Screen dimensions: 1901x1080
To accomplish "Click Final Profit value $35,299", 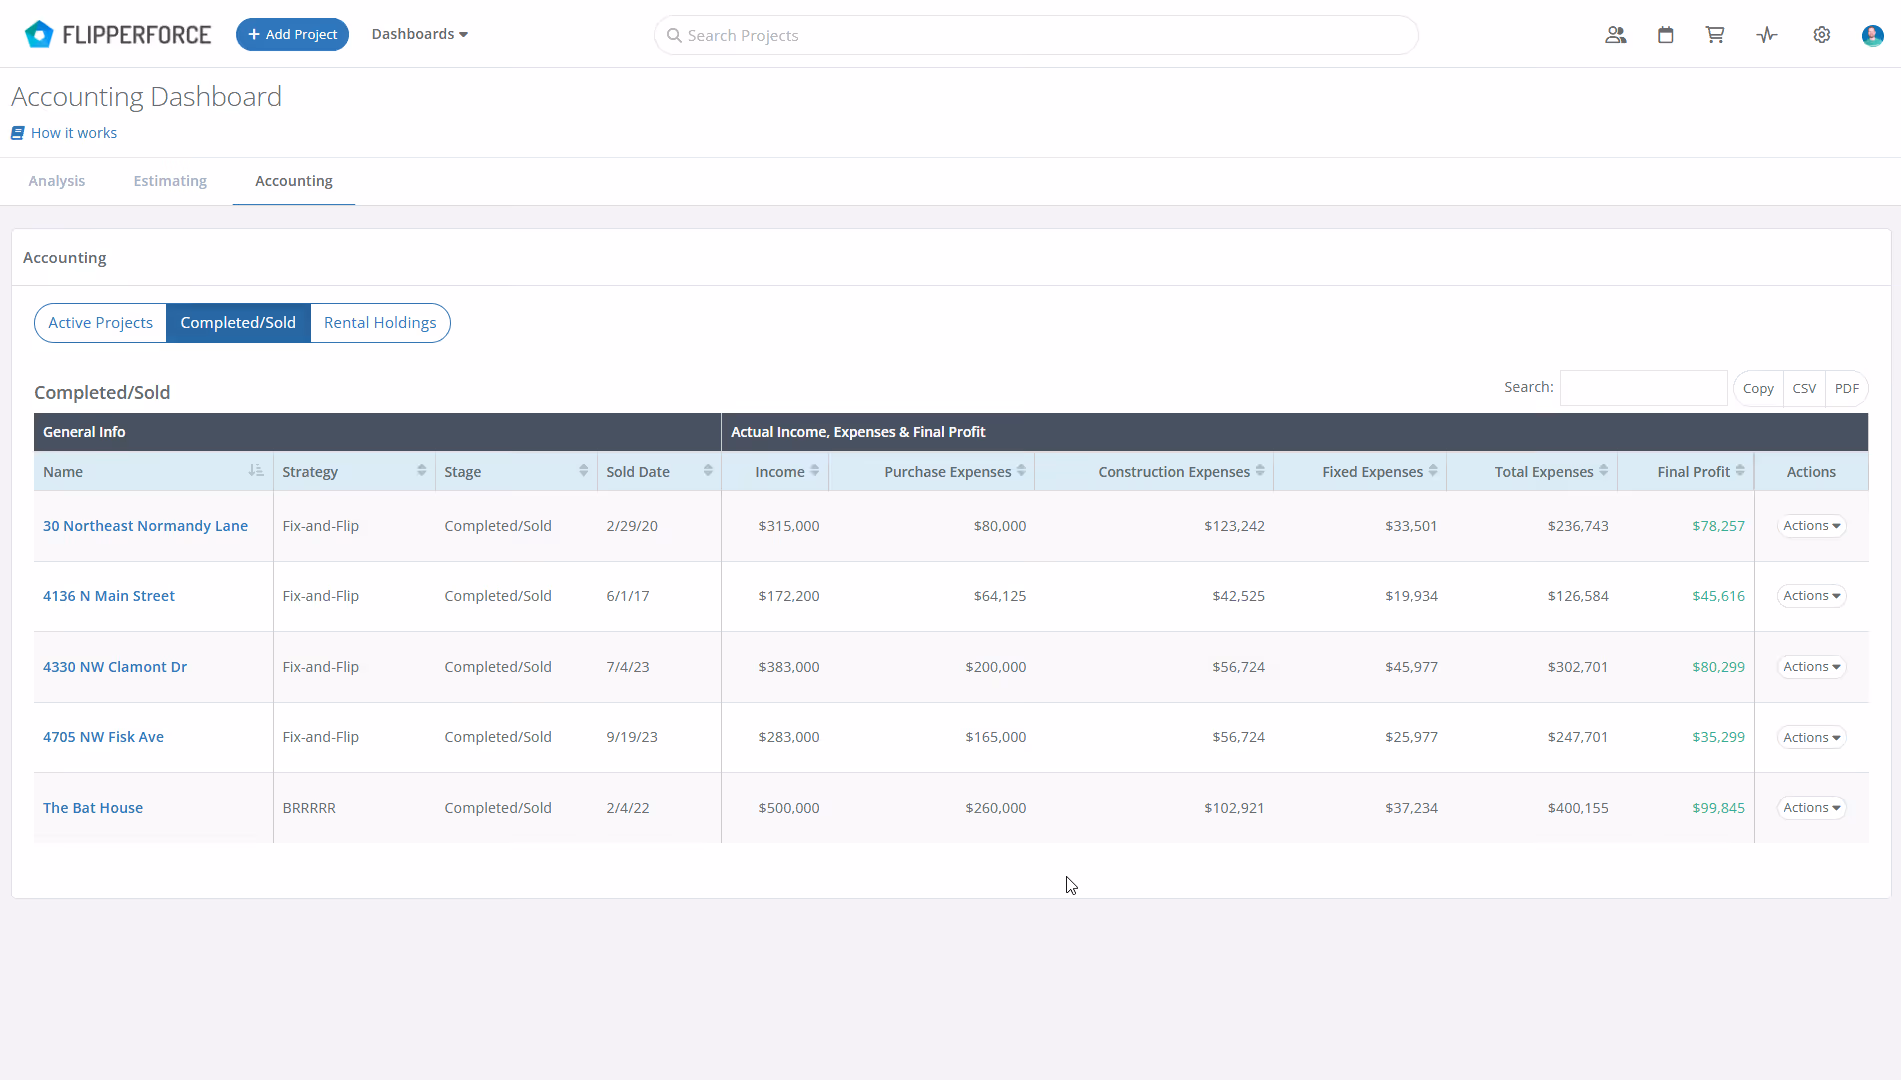I will click(1718, 737).
